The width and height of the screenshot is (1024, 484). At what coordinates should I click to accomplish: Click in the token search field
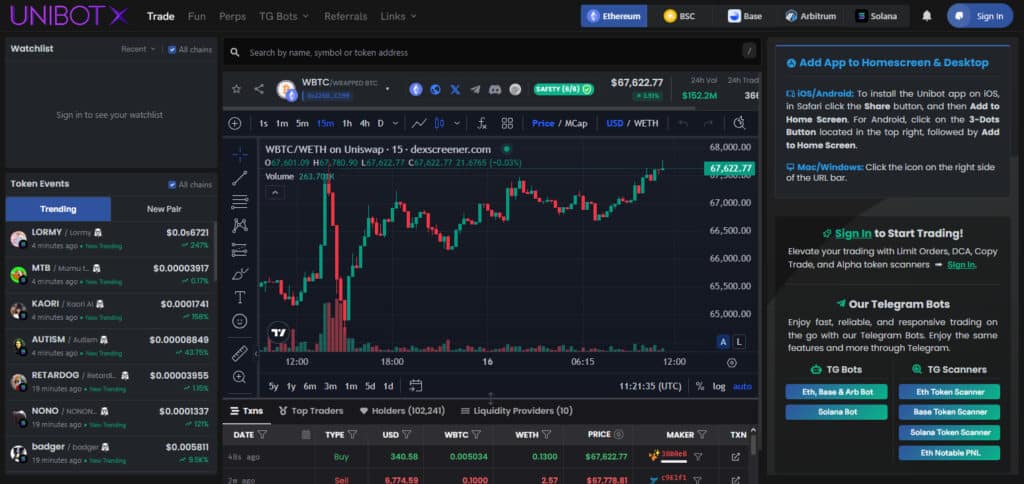(x=491, y=52)
